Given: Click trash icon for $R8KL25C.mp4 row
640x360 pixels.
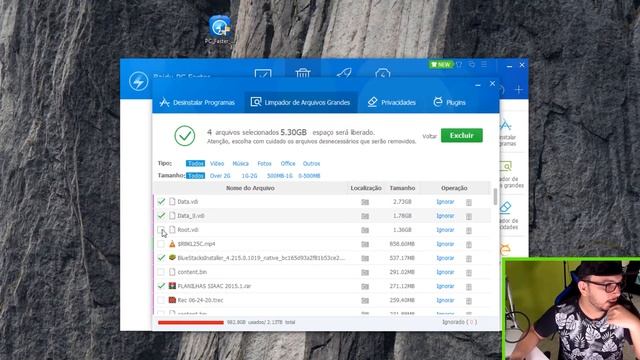Looking at the screenshot, I should tap(469, 244).
